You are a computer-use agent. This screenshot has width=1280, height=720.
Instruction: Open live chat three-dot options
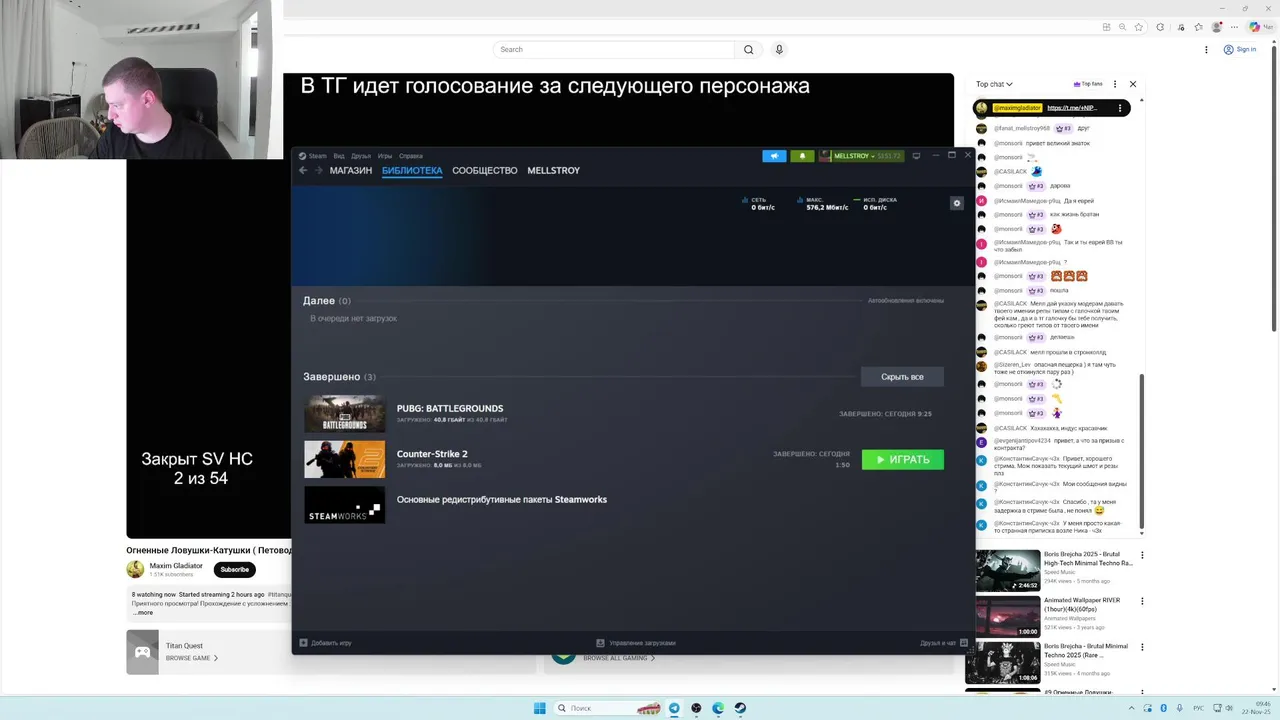pyautogui.click(x=1115, y=84)
